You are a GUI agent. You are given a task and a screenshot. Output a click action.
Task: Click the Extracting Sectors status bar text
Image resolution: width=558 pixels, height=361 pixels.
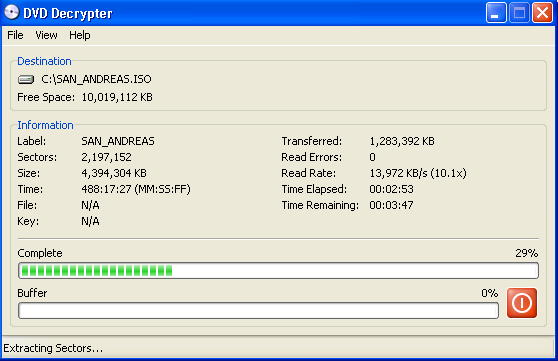(x=53, y=348)
